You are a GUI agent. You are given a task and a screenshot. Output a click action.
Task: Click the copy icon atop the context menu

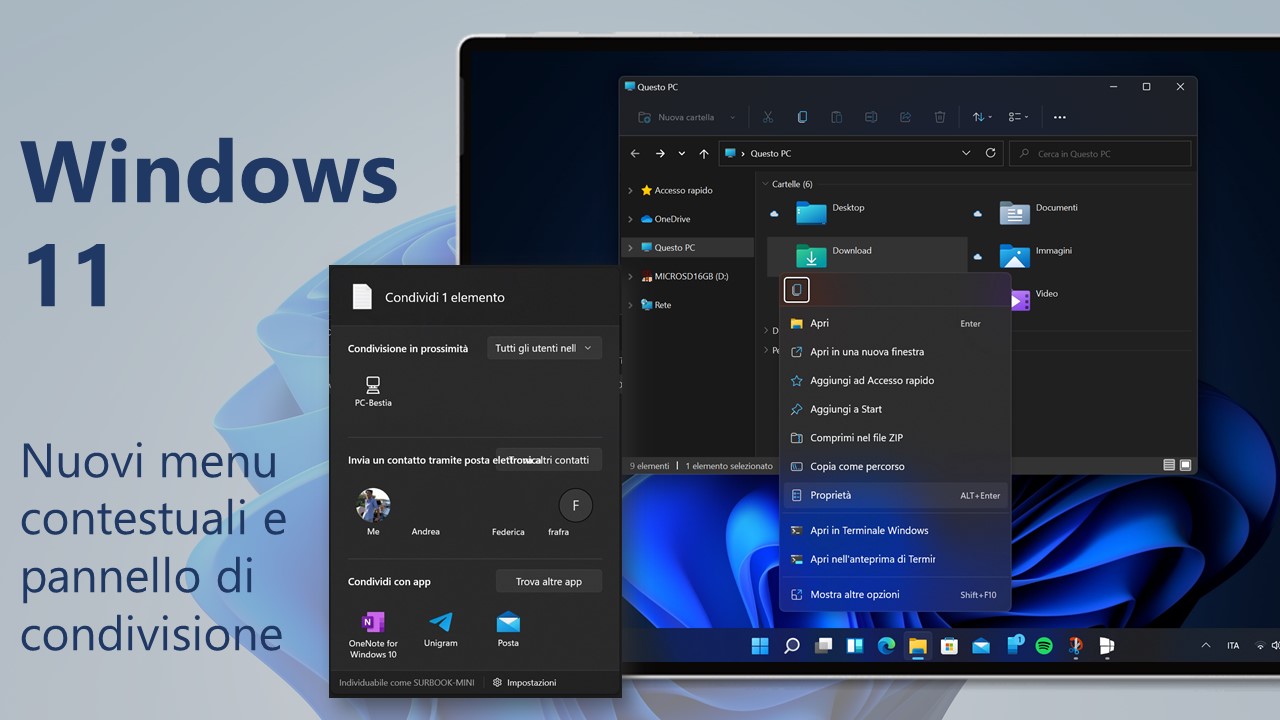pyautogui.click(x=797, y=290)
